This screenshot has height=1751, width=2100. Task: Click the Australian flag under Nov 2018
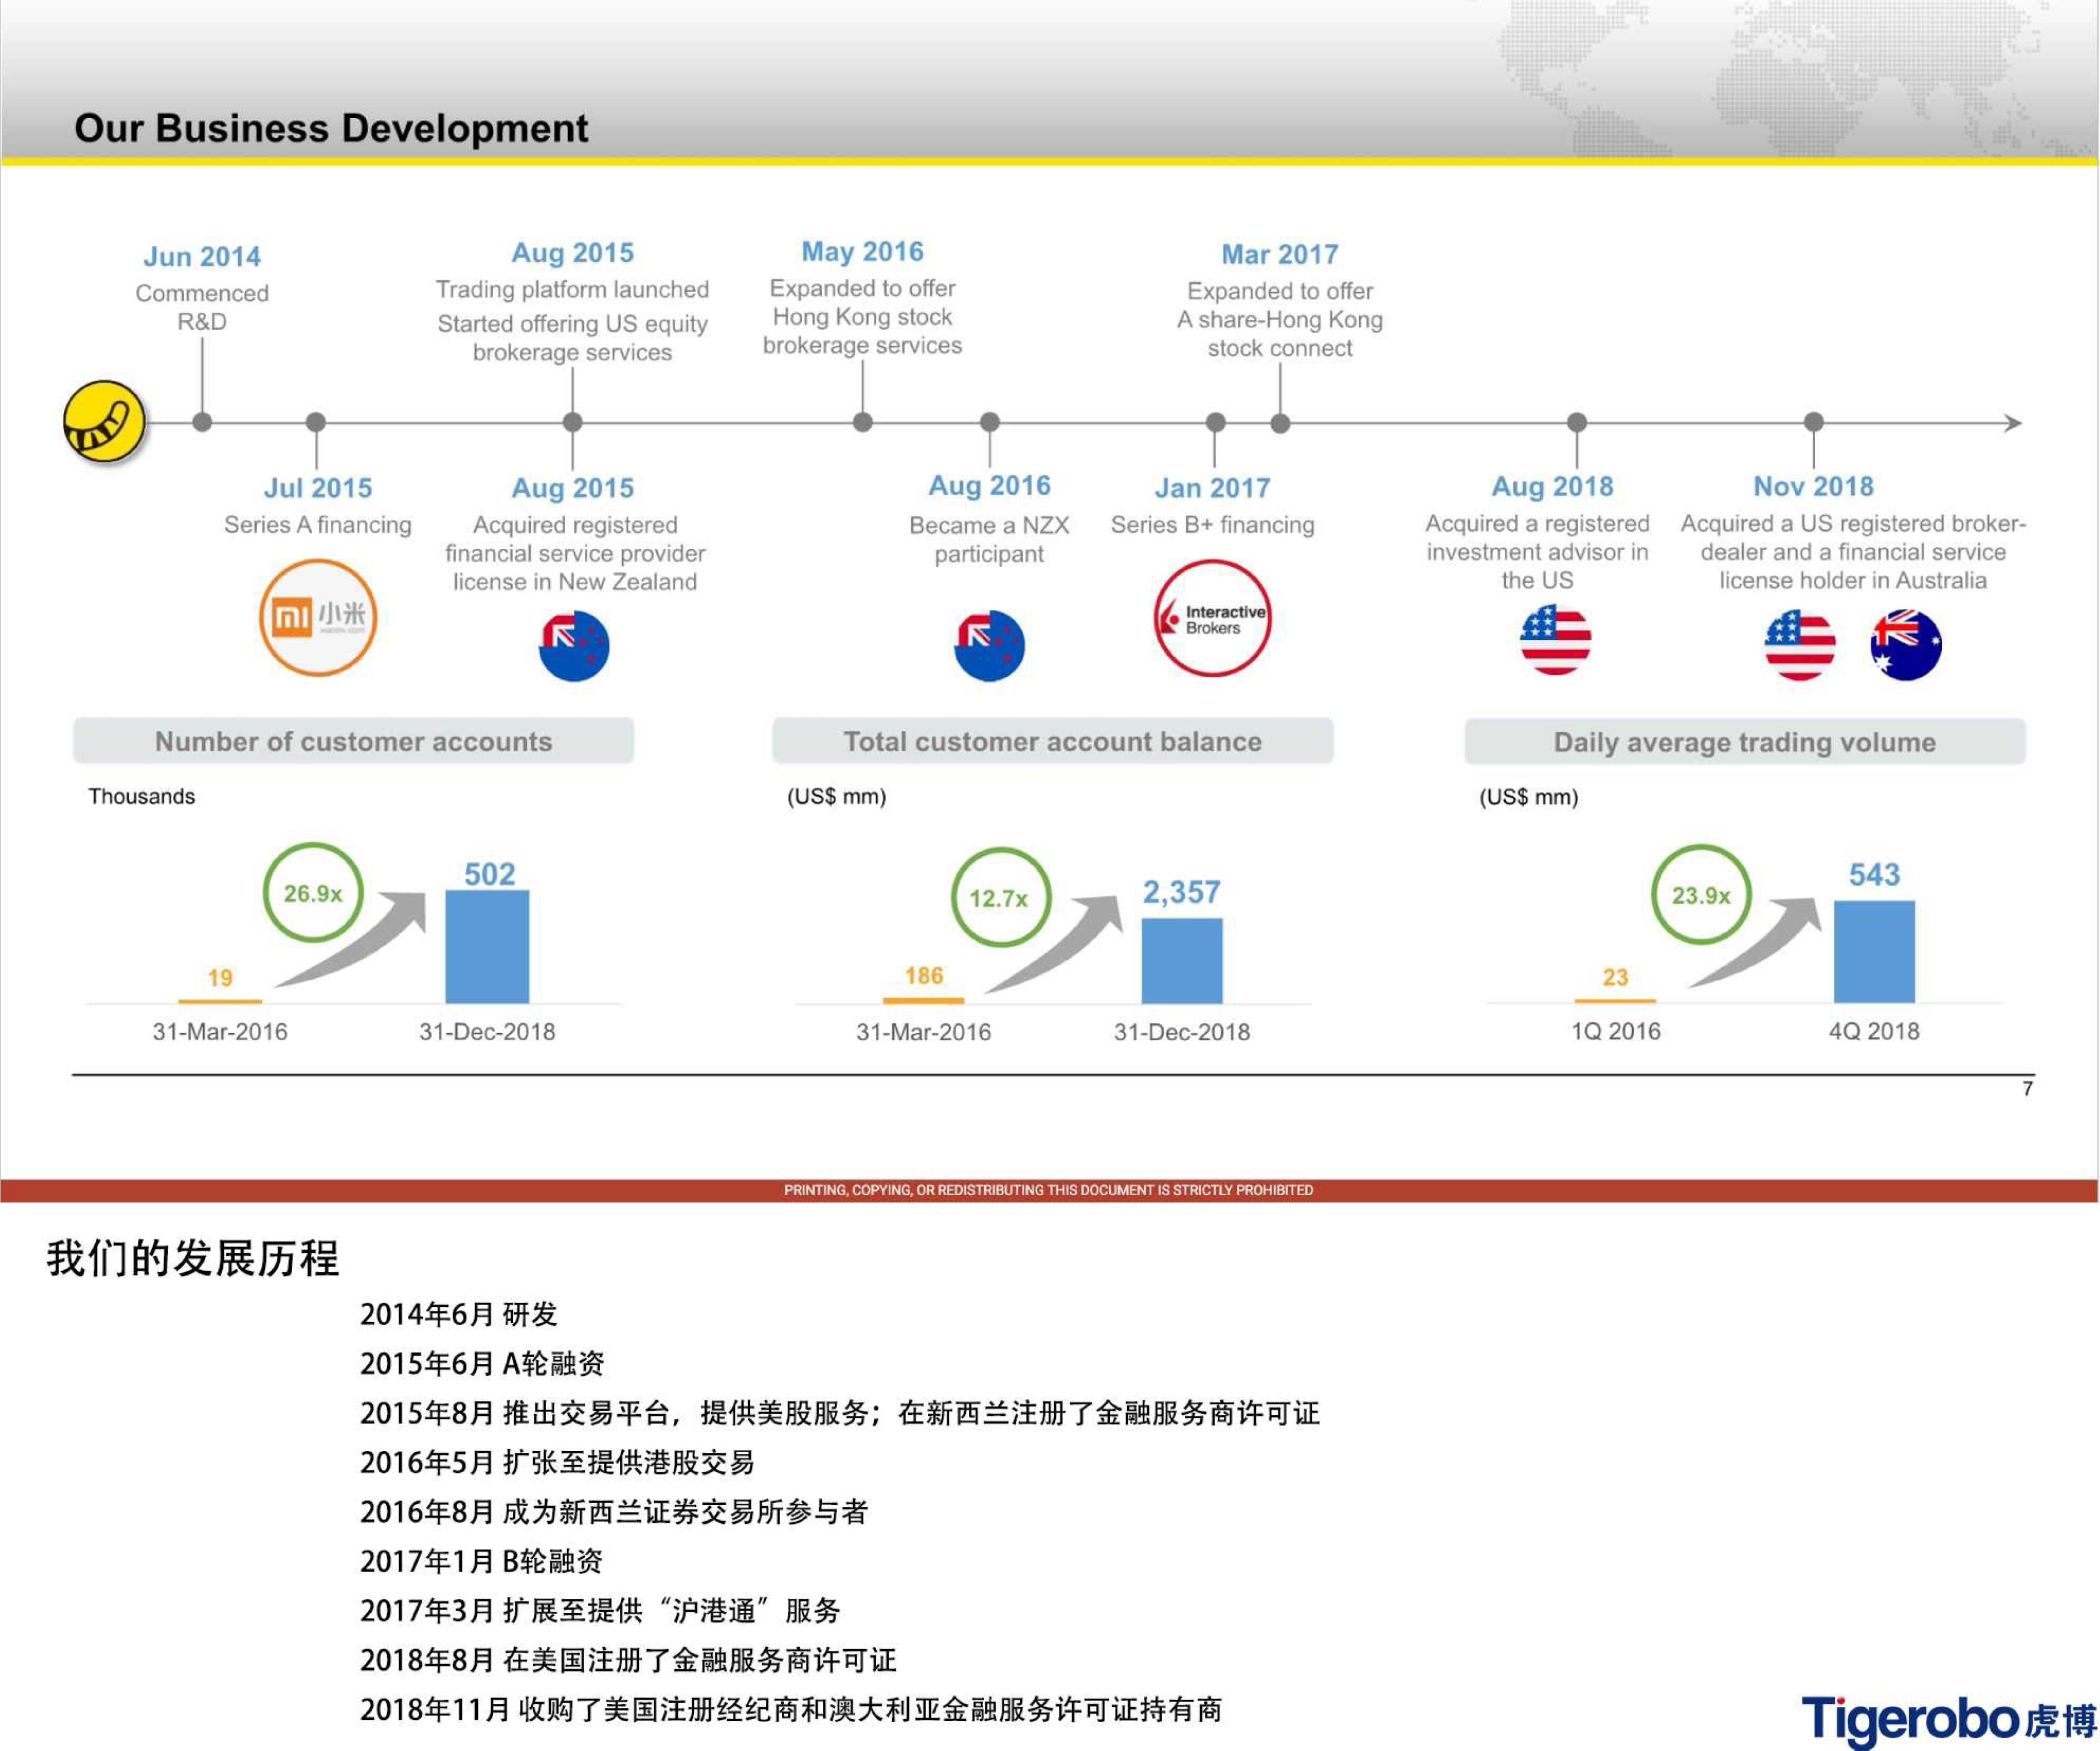1906,645
